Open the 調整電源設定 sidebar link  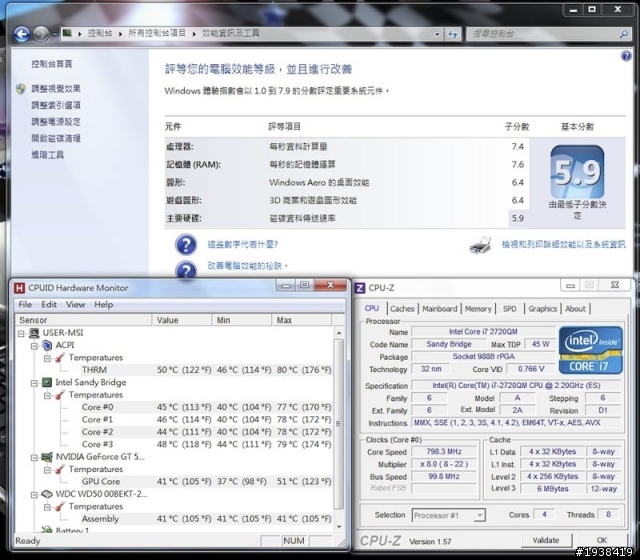pos(56,122)
